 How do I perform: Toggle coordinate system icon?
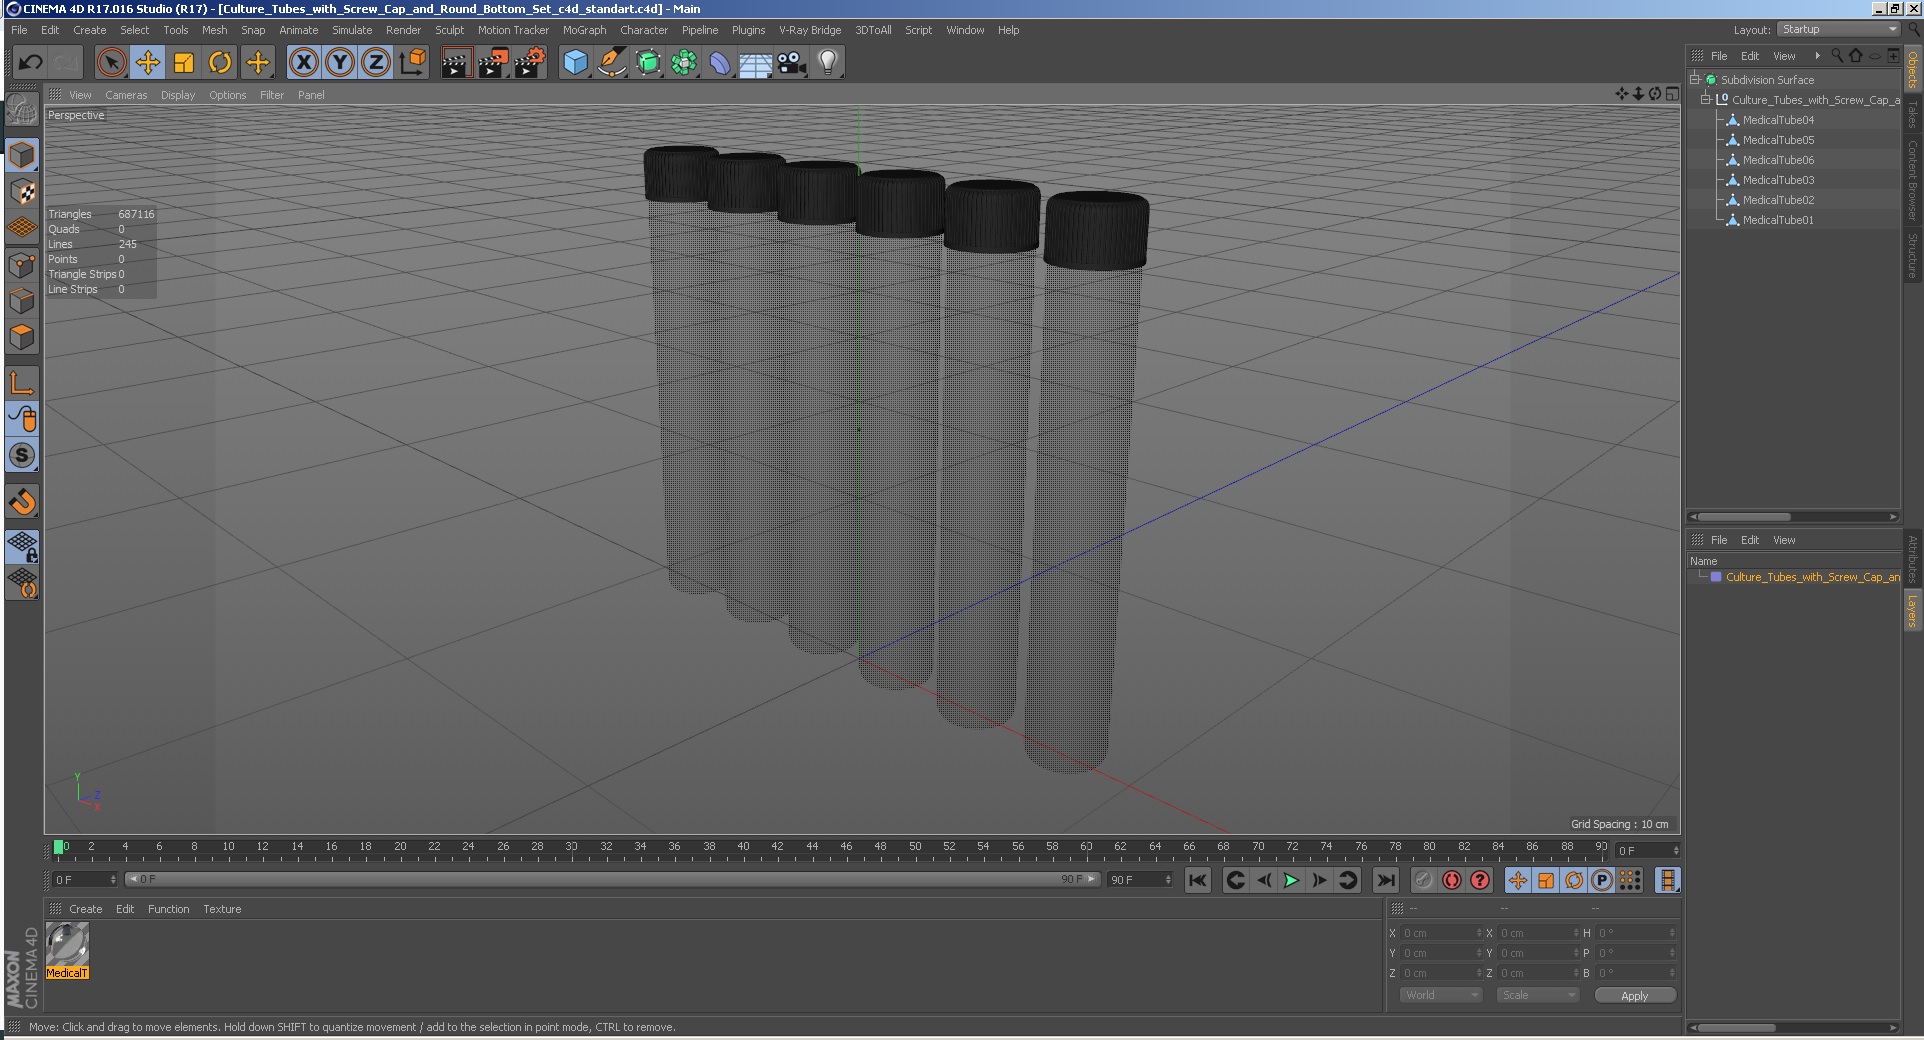tap(412, 63)
